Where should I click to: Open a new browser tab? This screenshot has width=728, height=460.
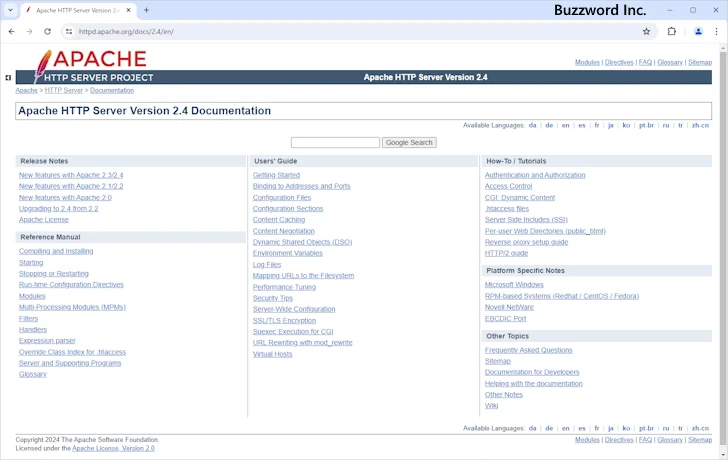146,10
